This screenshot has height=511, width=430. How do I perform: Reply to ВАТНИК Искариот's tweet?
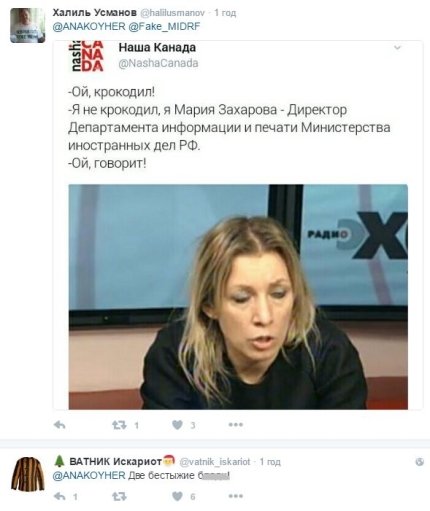[59, 496]
